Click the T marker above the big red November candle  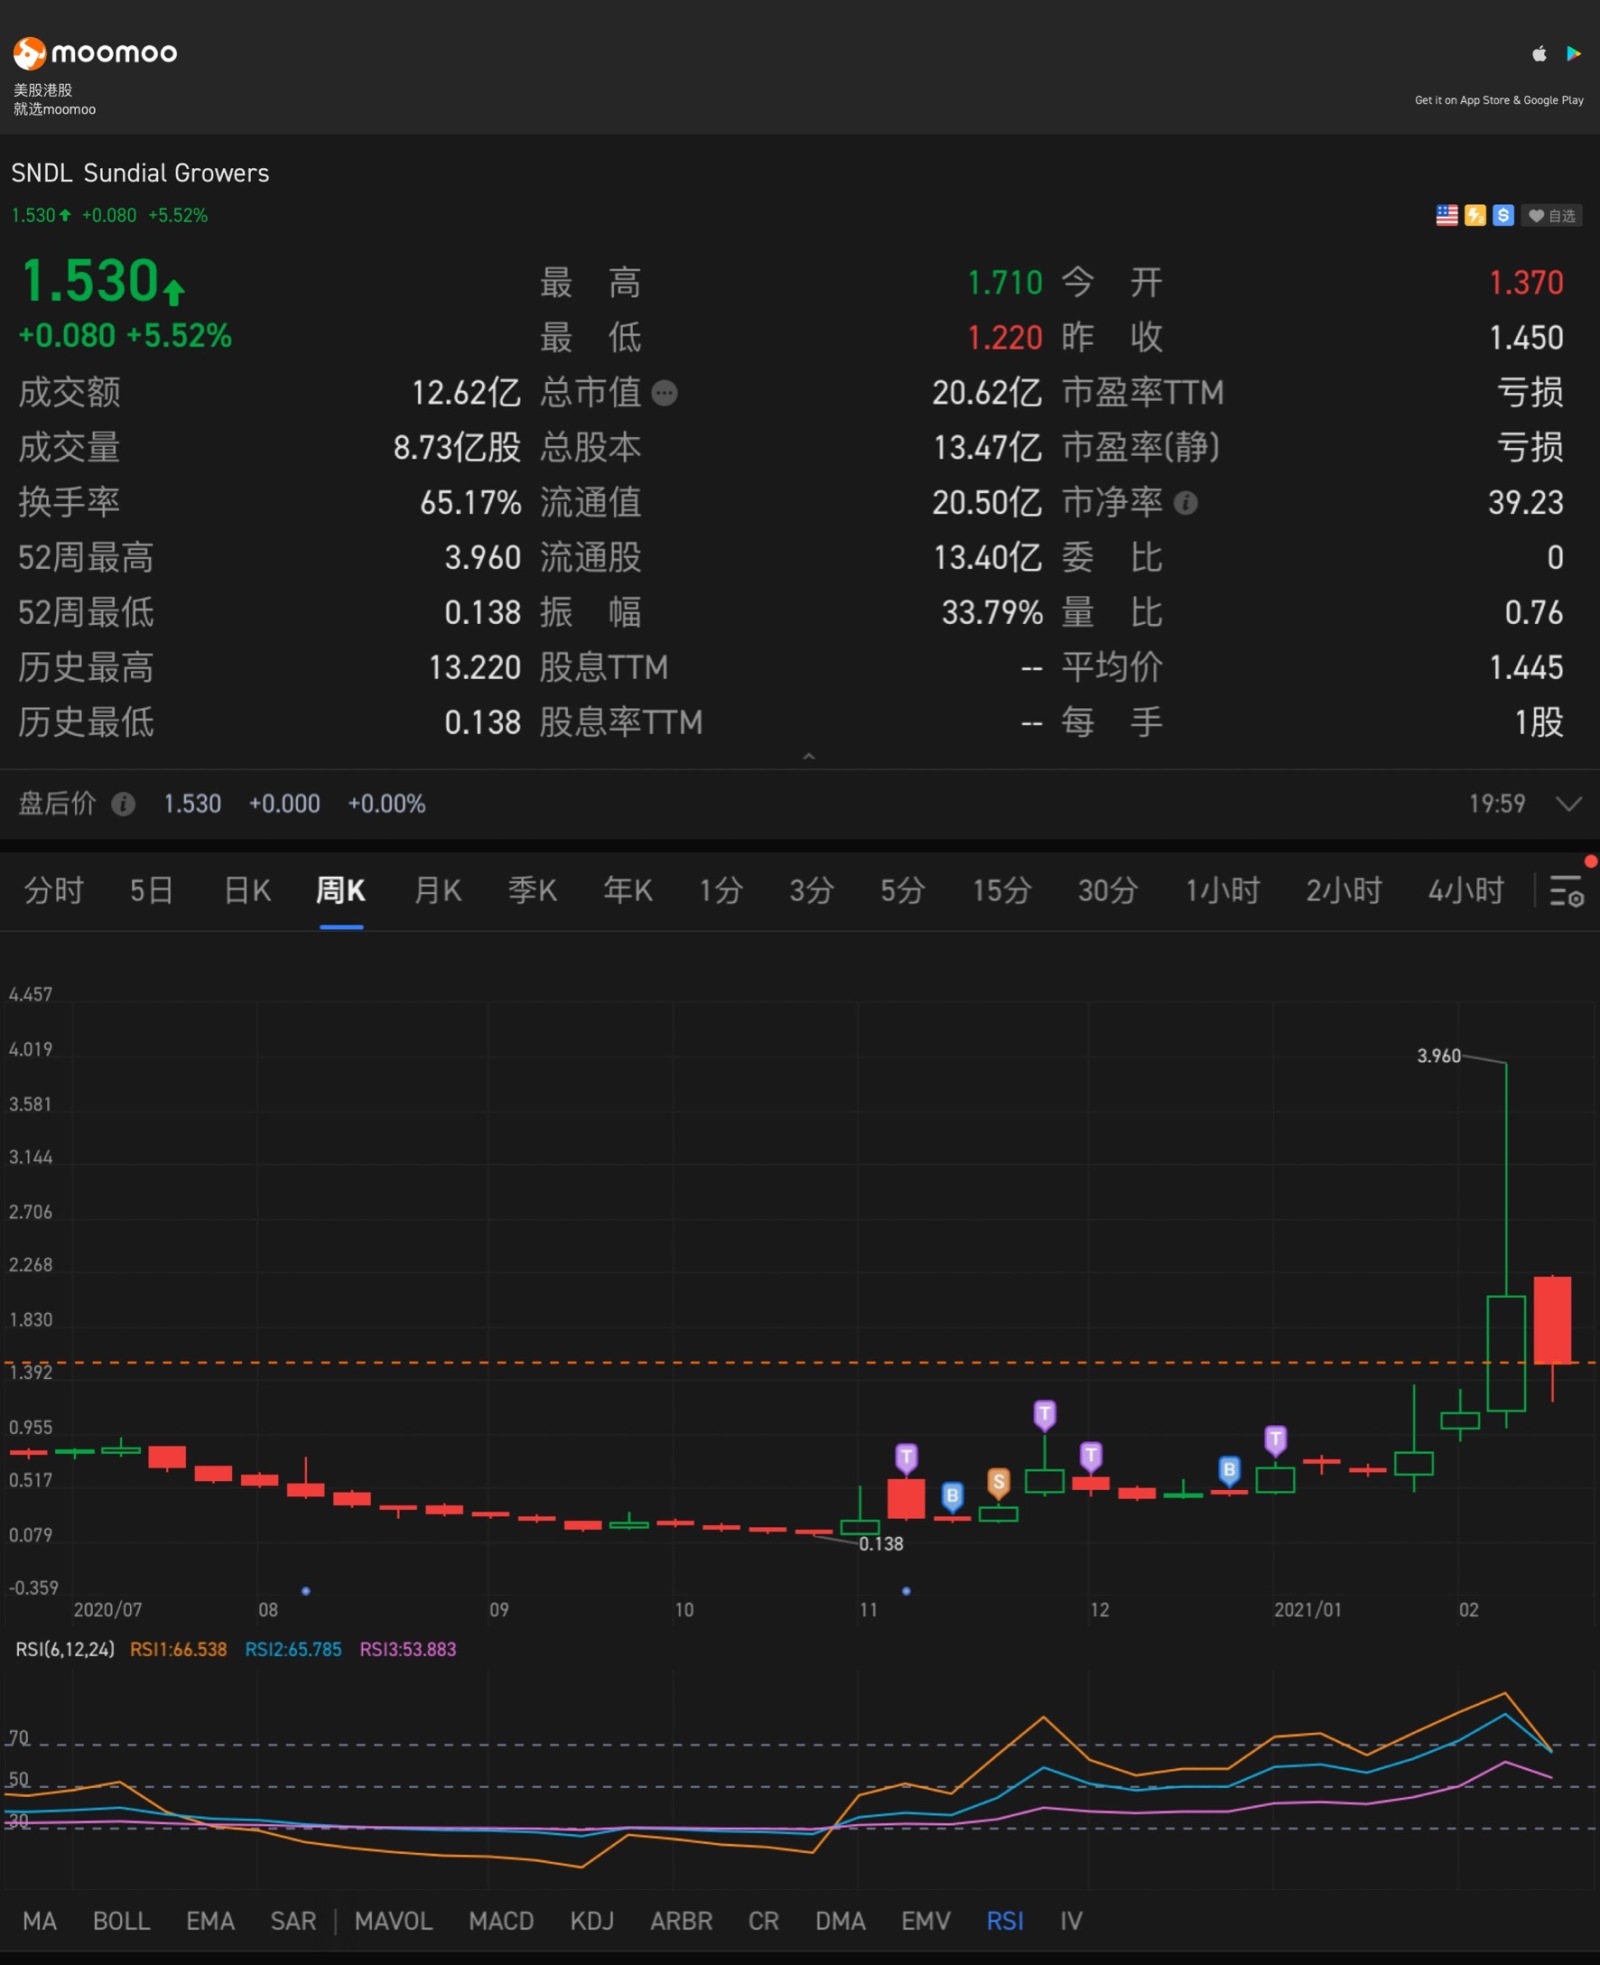click(x=906, y=1458)
